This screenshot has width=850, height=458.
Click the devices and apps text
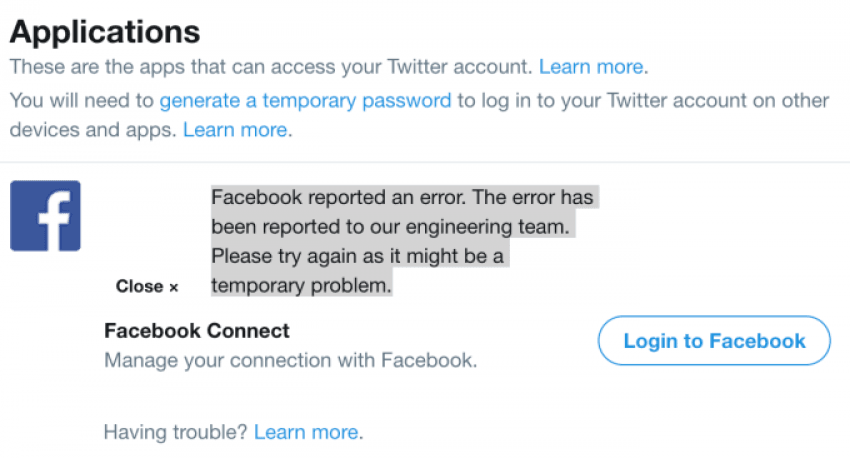coord(93,130)
